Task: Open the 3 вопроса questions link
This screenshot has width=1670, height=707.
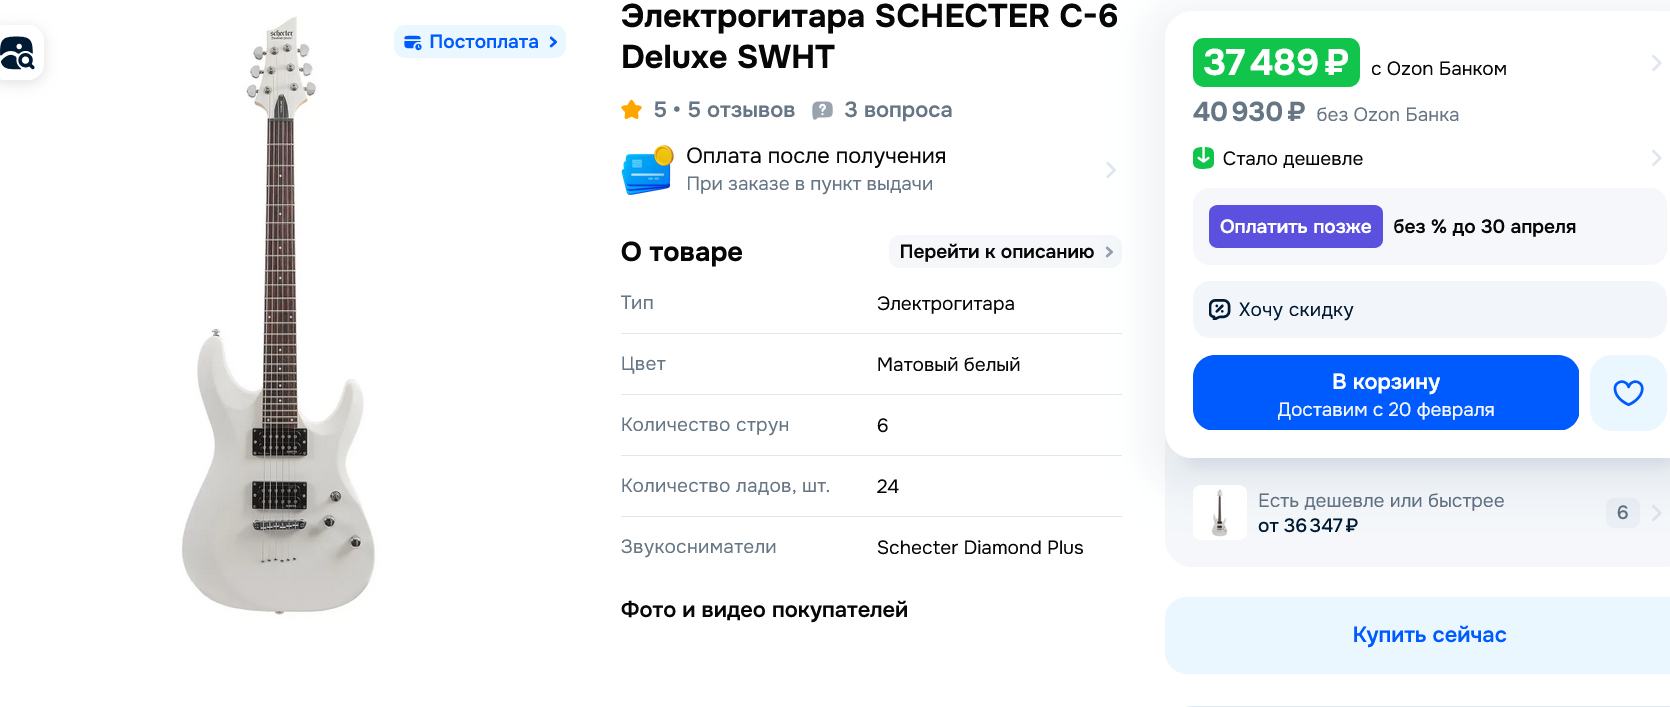Action: point(897,110)
